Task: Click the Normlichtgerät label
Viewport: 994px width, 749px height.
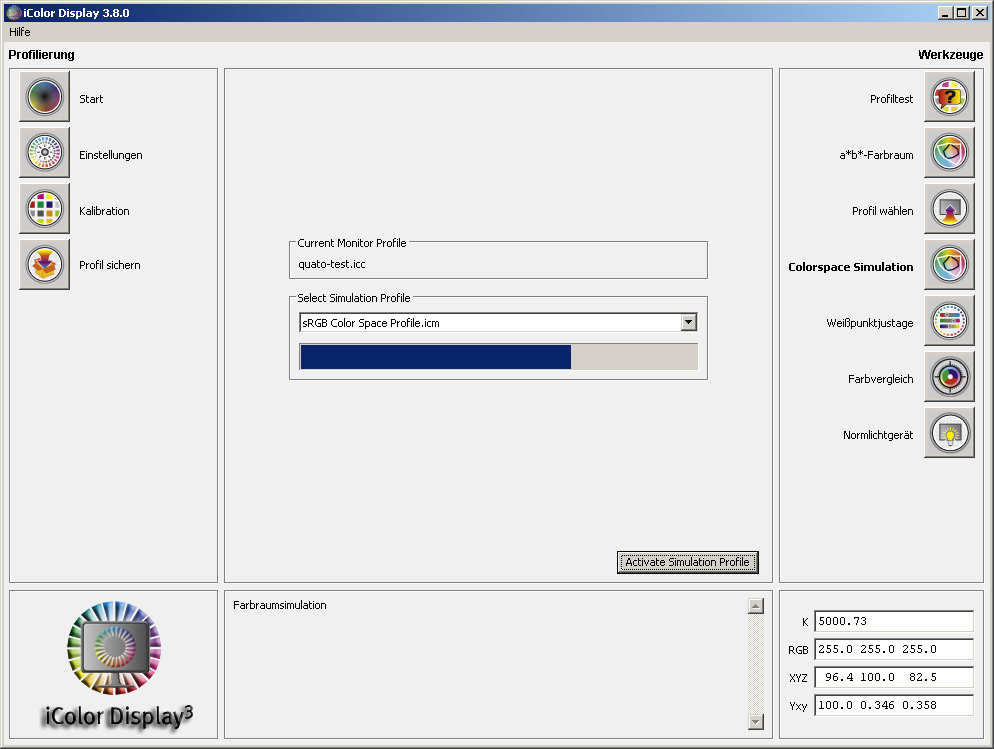Action: (878, 435)
